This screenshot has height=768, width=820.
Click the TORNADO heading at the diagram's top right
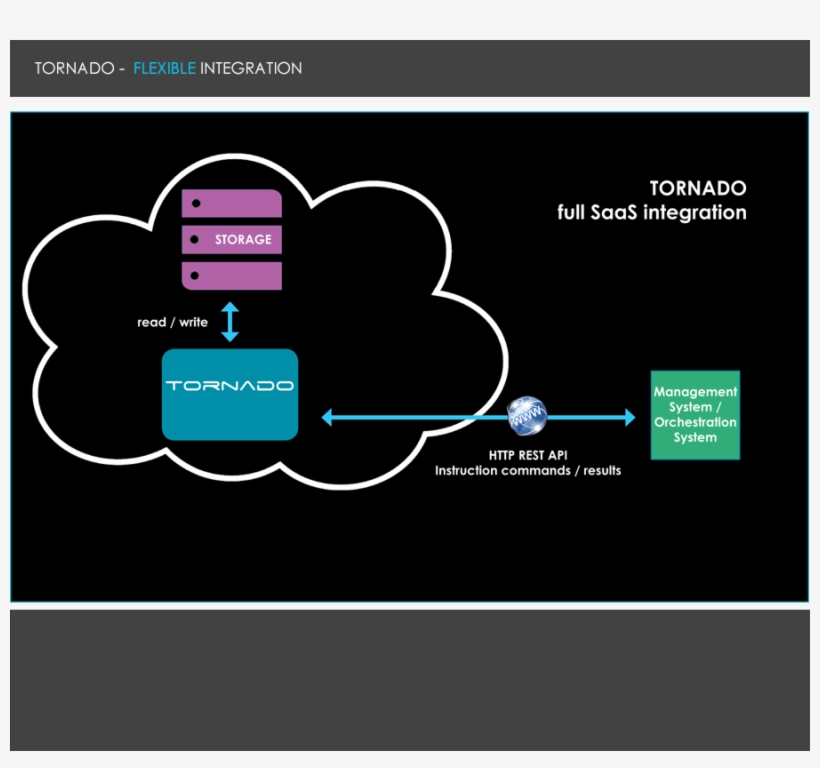pyautogui.click(x=697, y=188)
